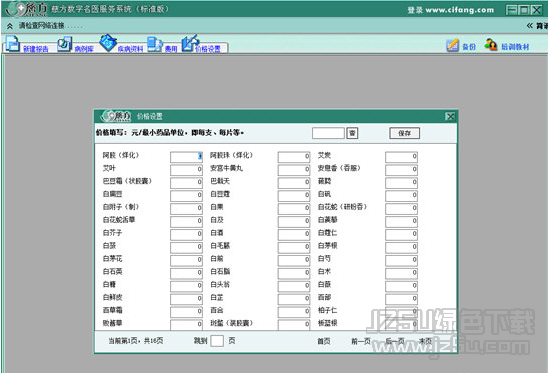
Task: Go to 首页 first page
Action: 324,341
